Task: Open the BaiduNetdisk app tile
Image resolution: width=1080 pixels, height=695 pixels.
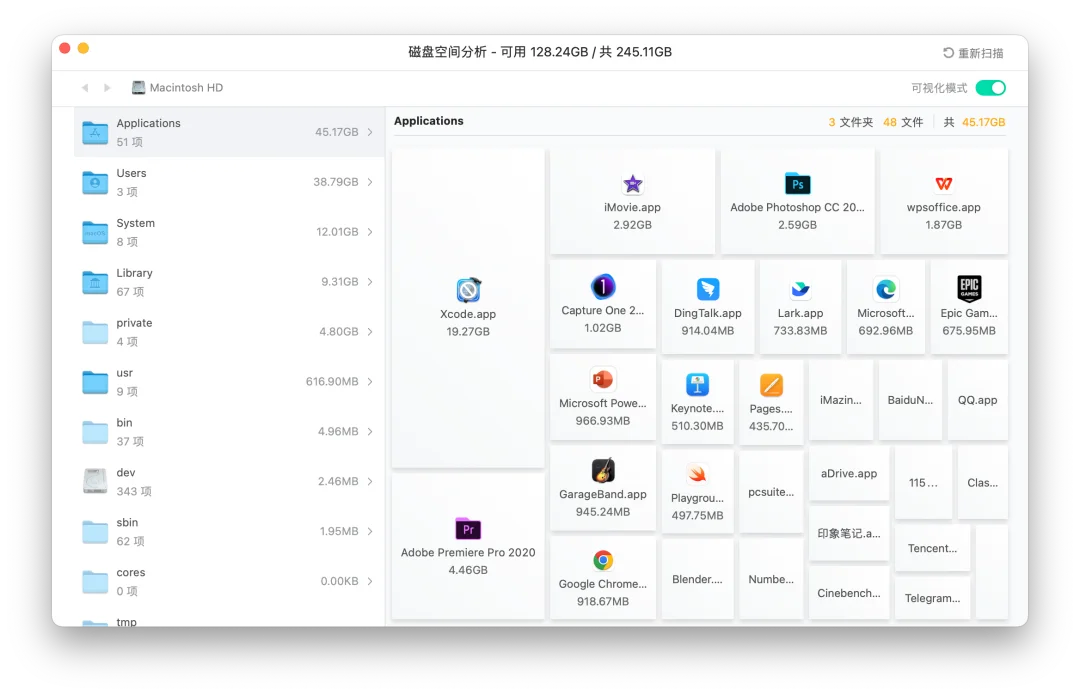Action: pyautogui.click(x=910, y=400)
